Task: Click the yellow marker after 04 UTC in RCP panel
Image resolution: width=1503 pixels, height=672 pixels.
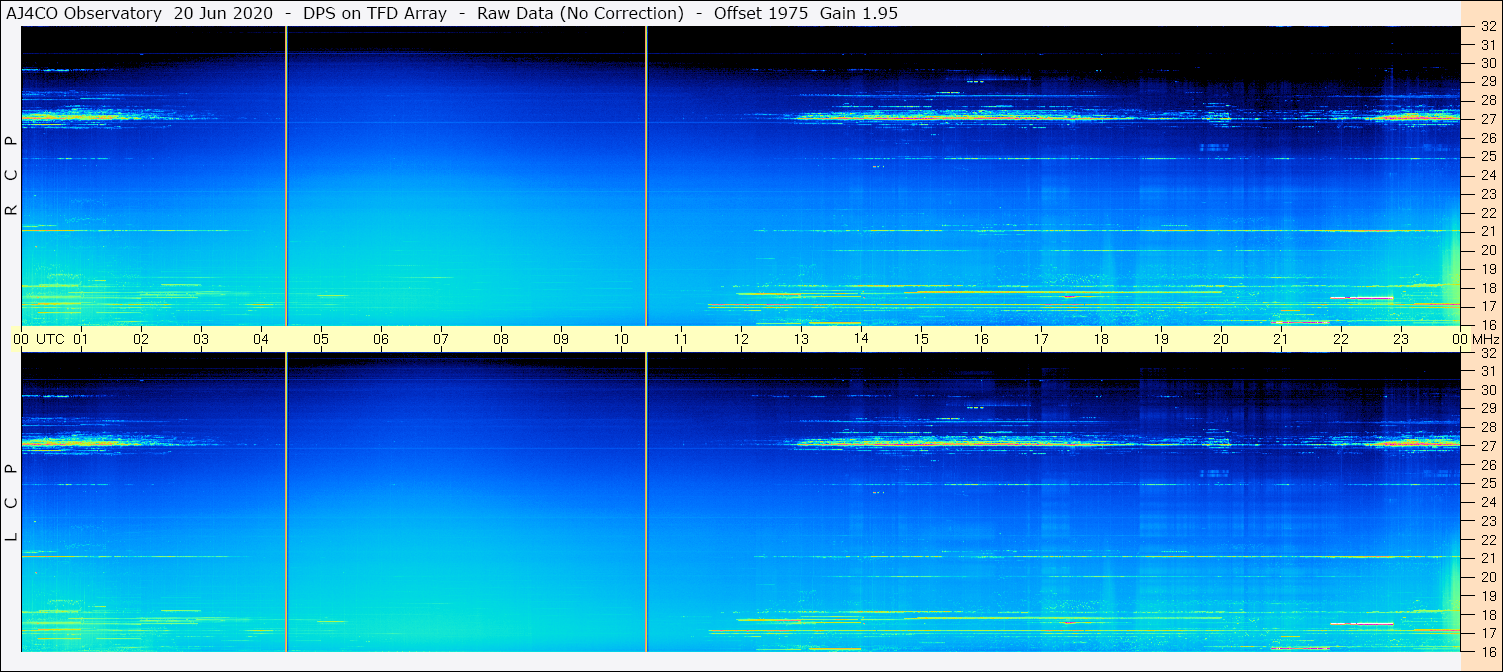Action: point(286,176)
